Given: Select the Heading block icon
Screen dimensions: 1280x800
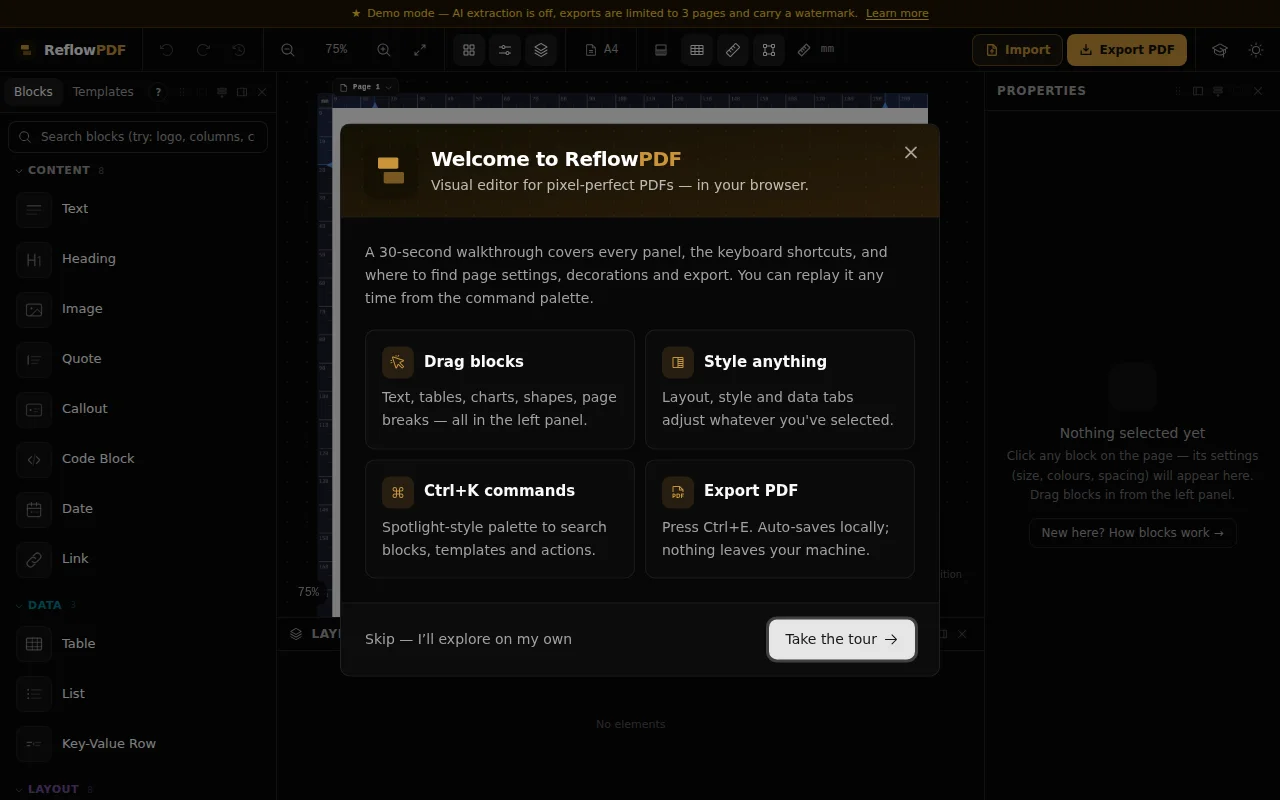Looking at the screenshot, I should coord(34,259).
